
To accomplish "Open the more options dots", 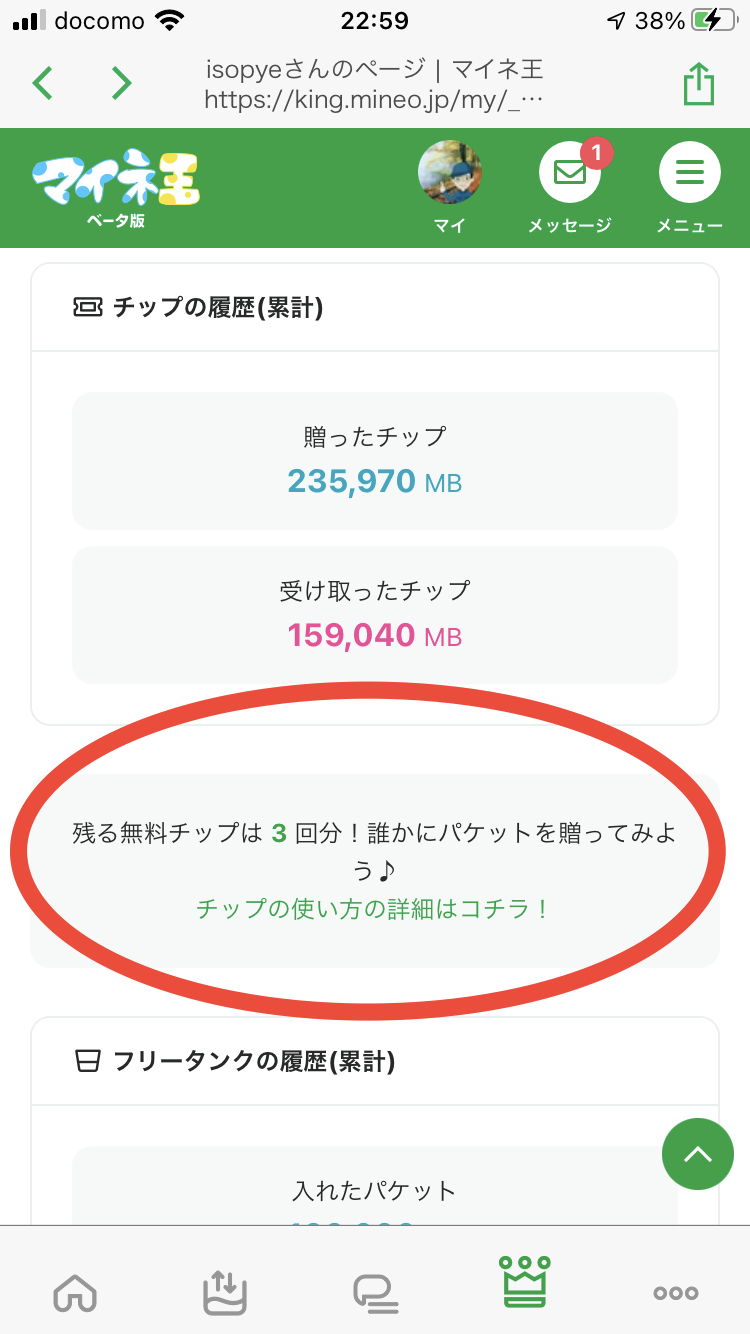I will 675,1292.
